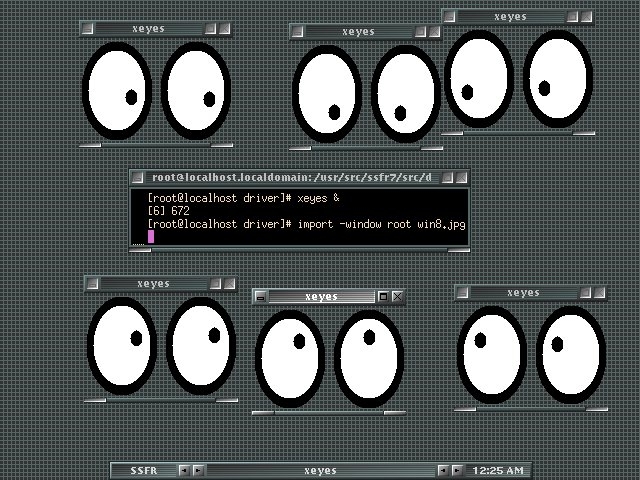Click the bottom resize handle of top-left xeyes
Screen dimensions: 640x480
point(156,145)
